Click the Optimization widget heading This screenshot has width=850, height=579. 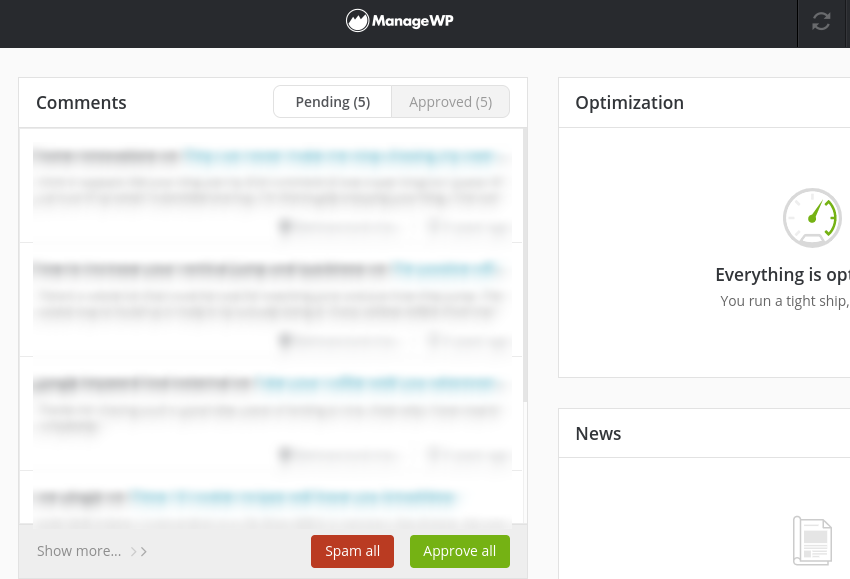click(629, 103)
